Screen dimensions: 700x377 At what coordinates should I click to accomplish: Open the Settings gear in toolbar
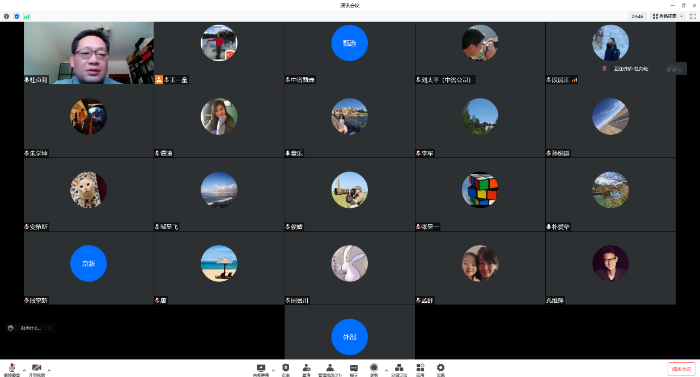click(x=441, y=369)
